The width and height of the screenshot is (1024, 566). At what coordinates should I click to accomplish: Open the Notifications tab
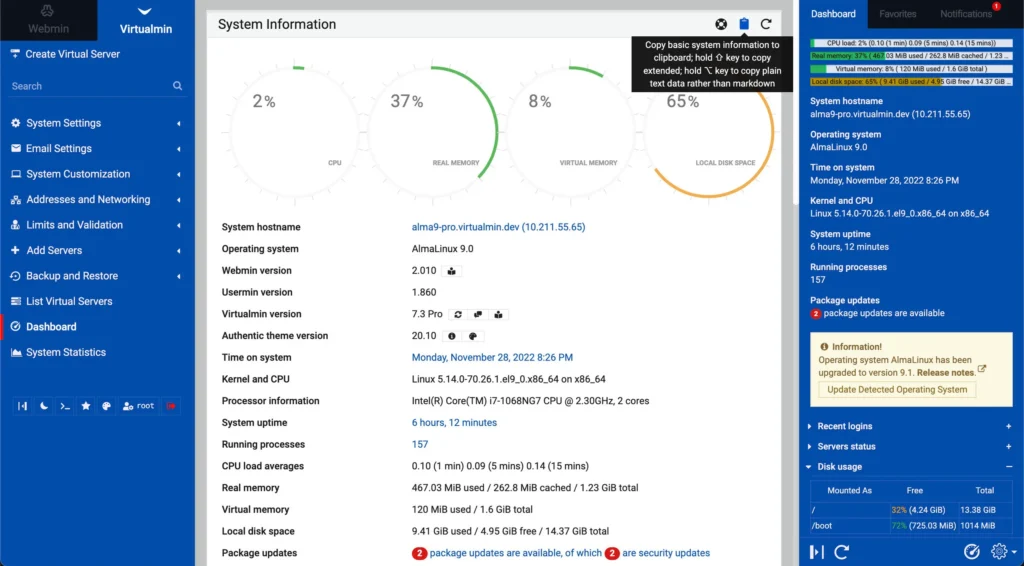(966, 14)
